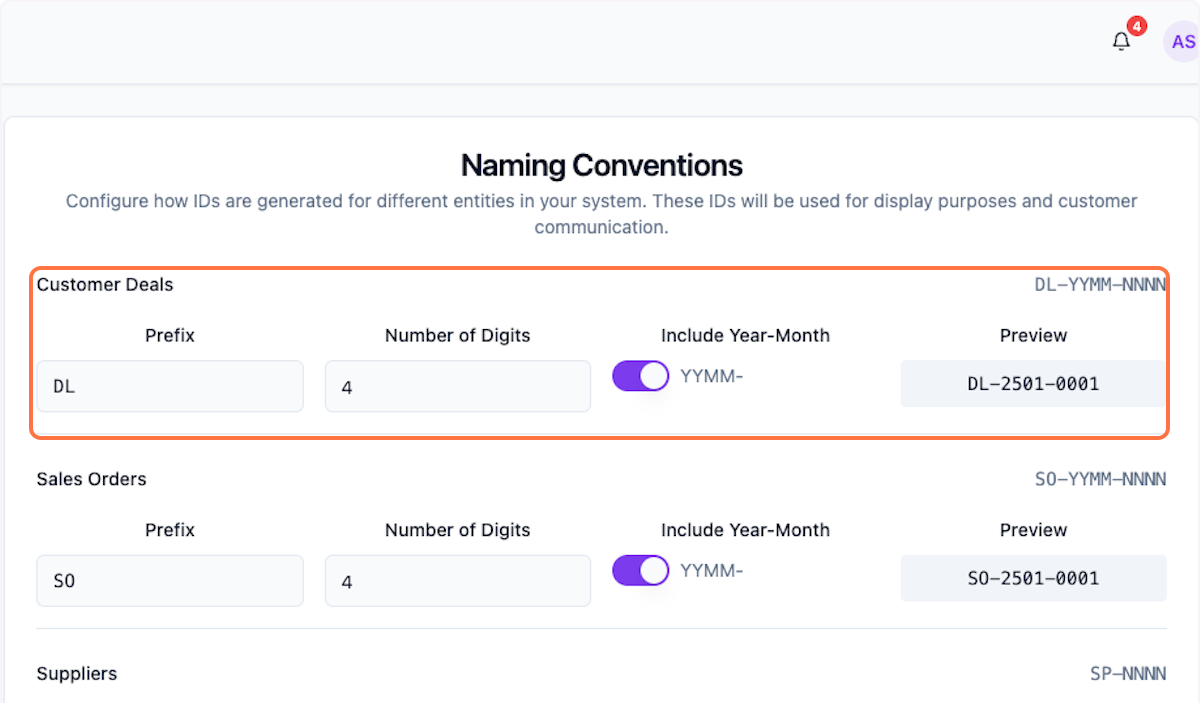Open the notifications bell icon

(1121, 42)
